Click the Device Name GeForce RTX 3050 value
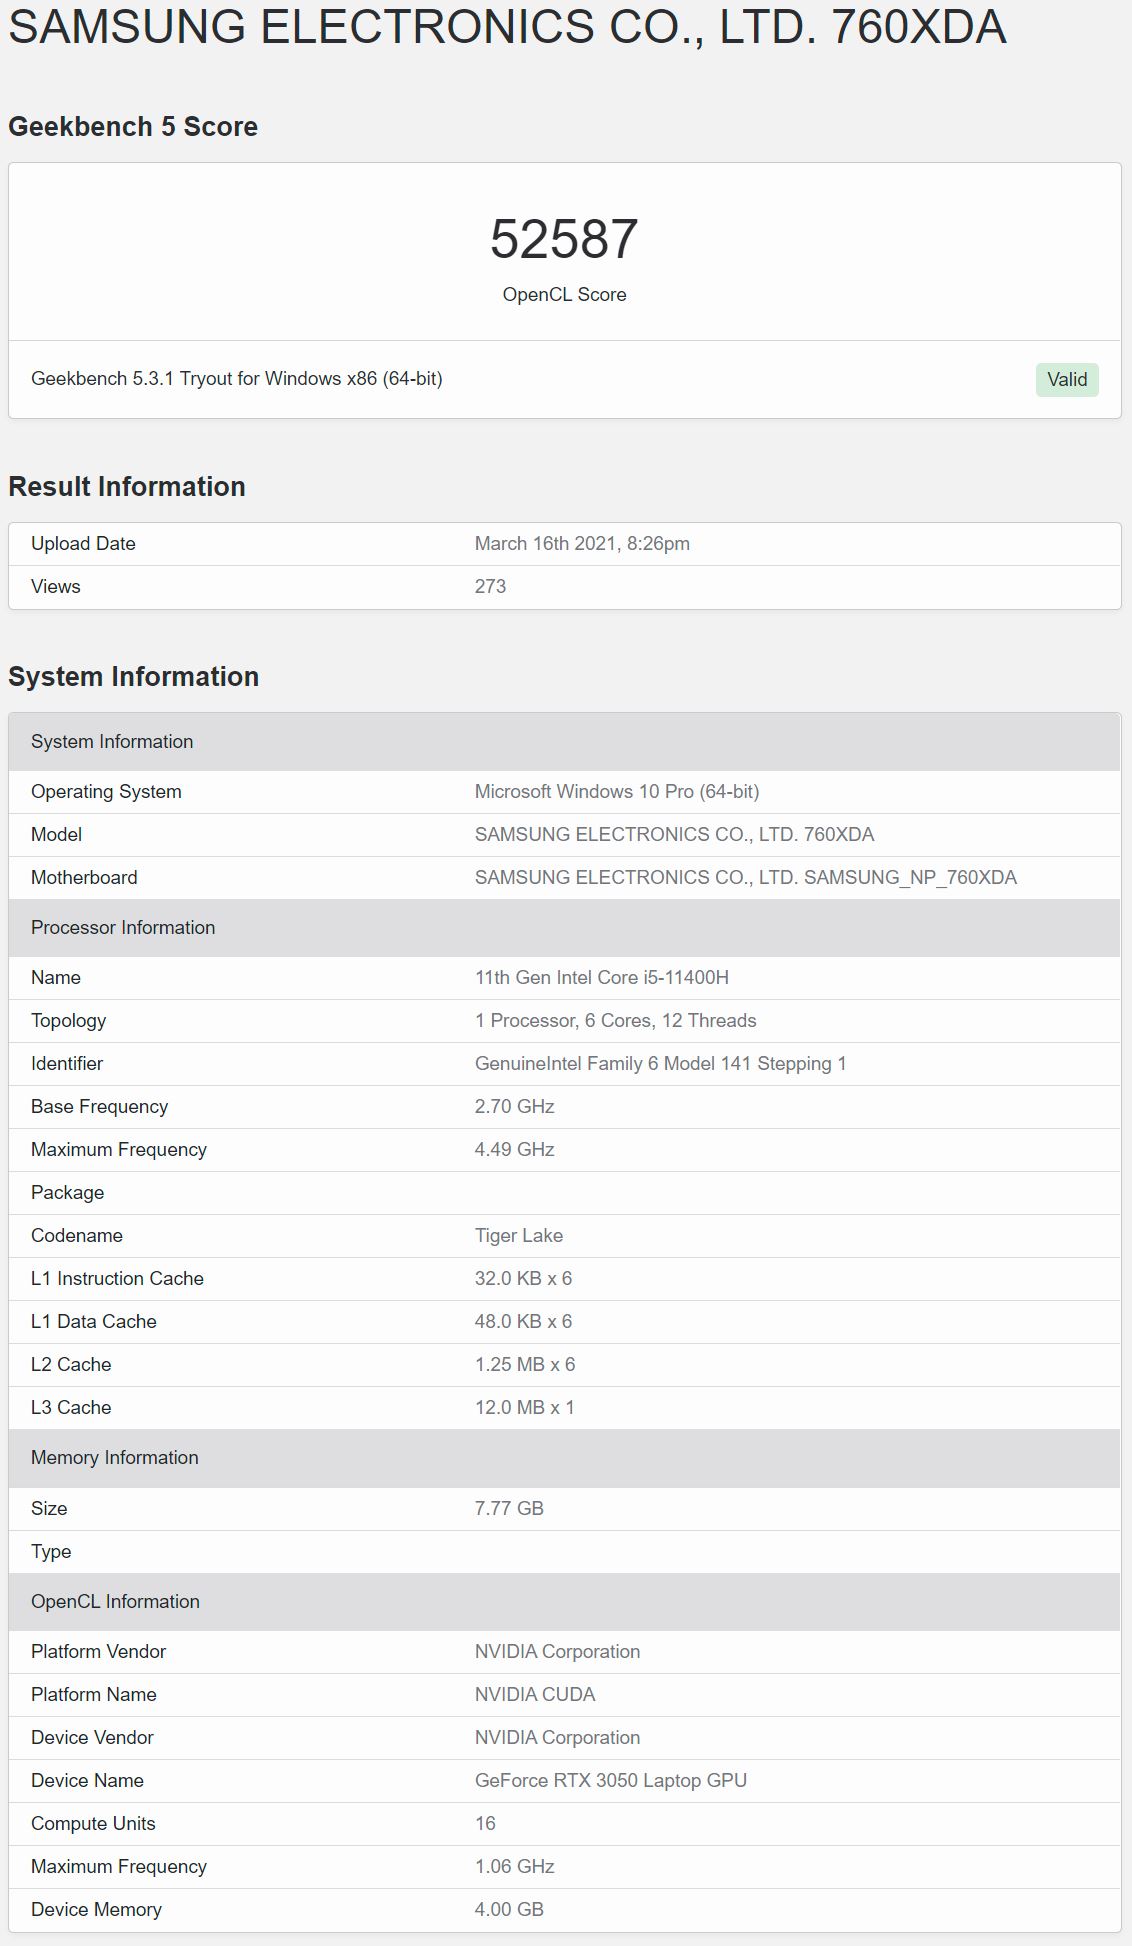The width and height of the screenshot is (1132, 1946). tap(611, 1780)
